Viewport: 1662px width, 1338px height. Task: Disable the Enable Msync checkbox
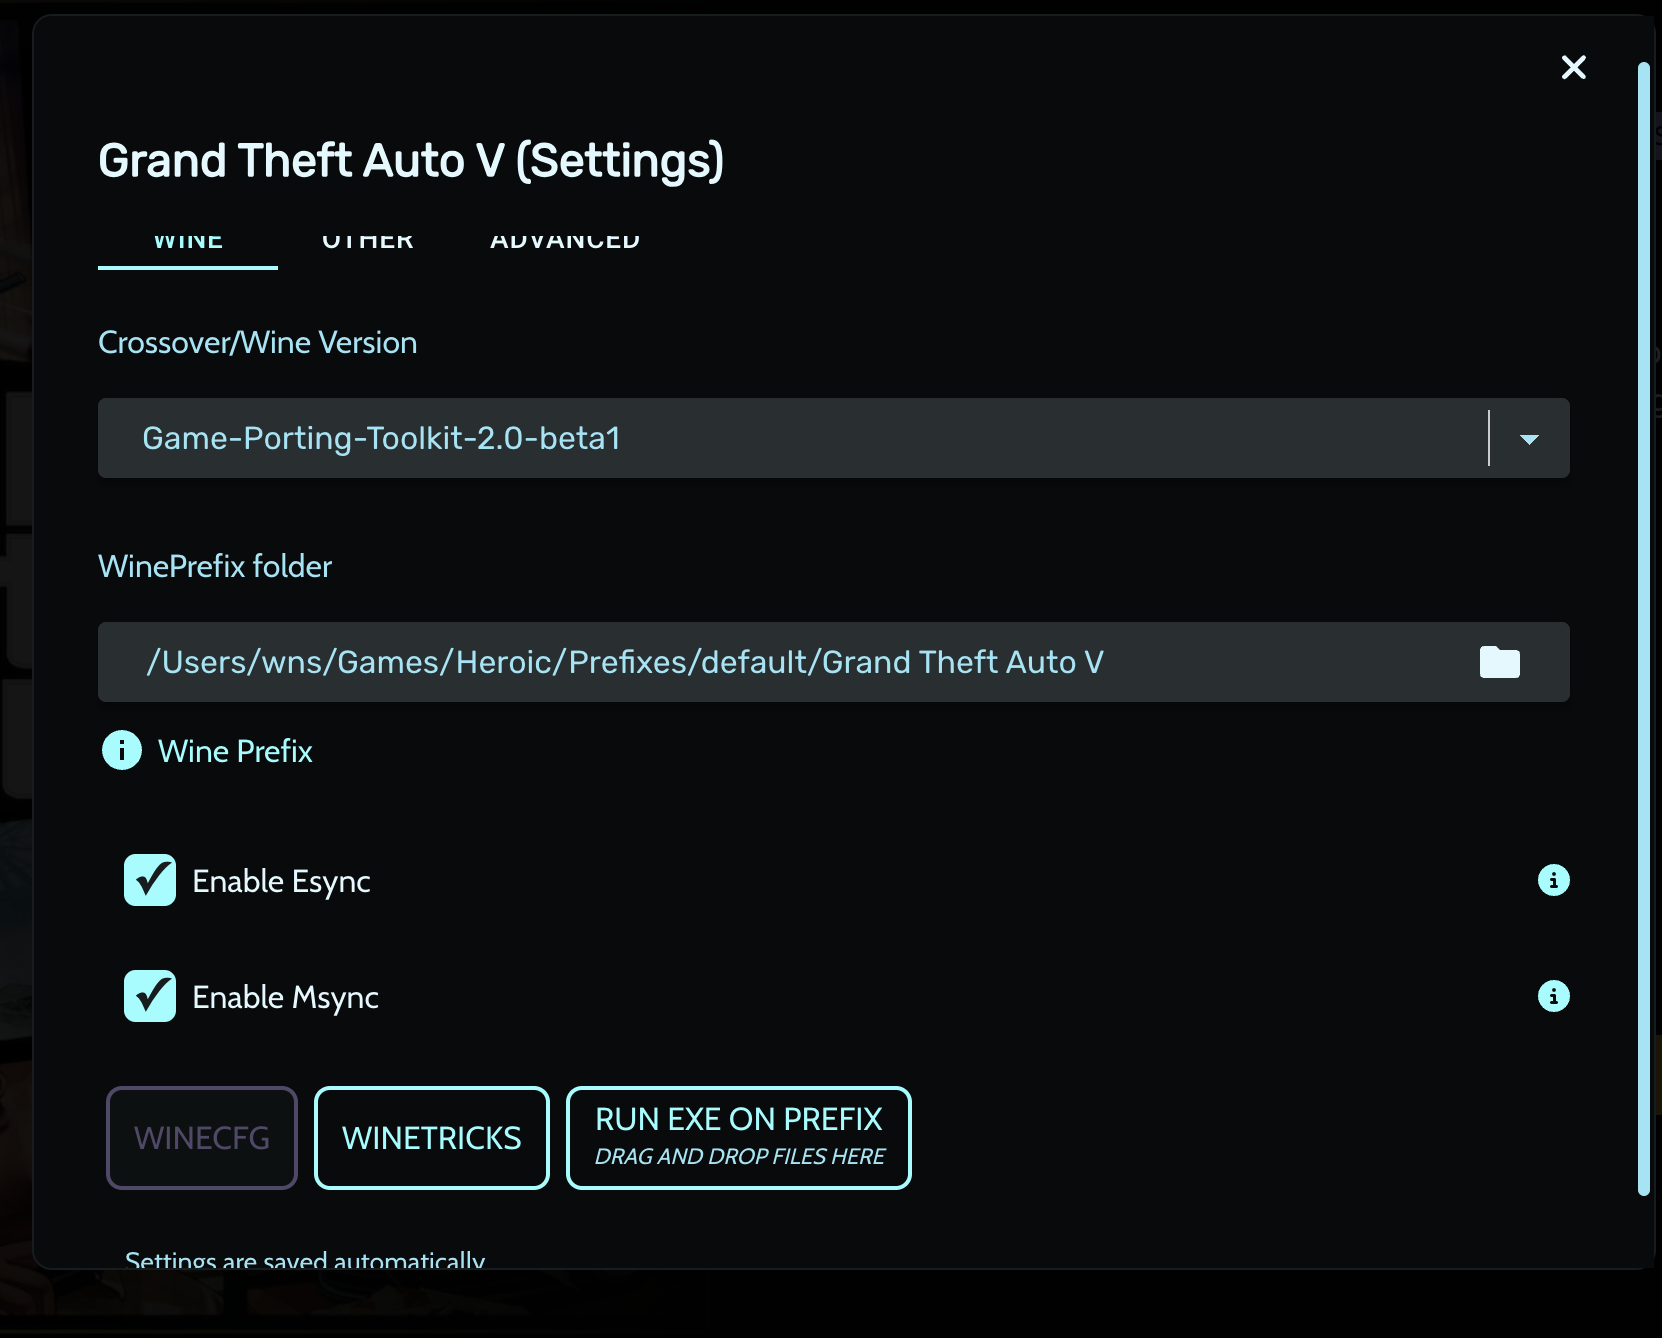tap(150, 996)
